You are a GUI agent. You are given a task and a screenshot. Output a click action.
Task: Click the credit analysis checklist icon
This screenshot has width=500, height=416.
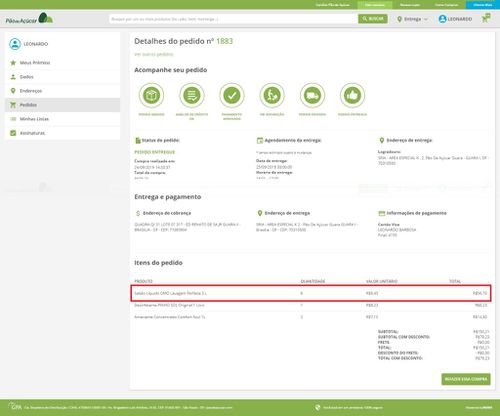point(192,95)
